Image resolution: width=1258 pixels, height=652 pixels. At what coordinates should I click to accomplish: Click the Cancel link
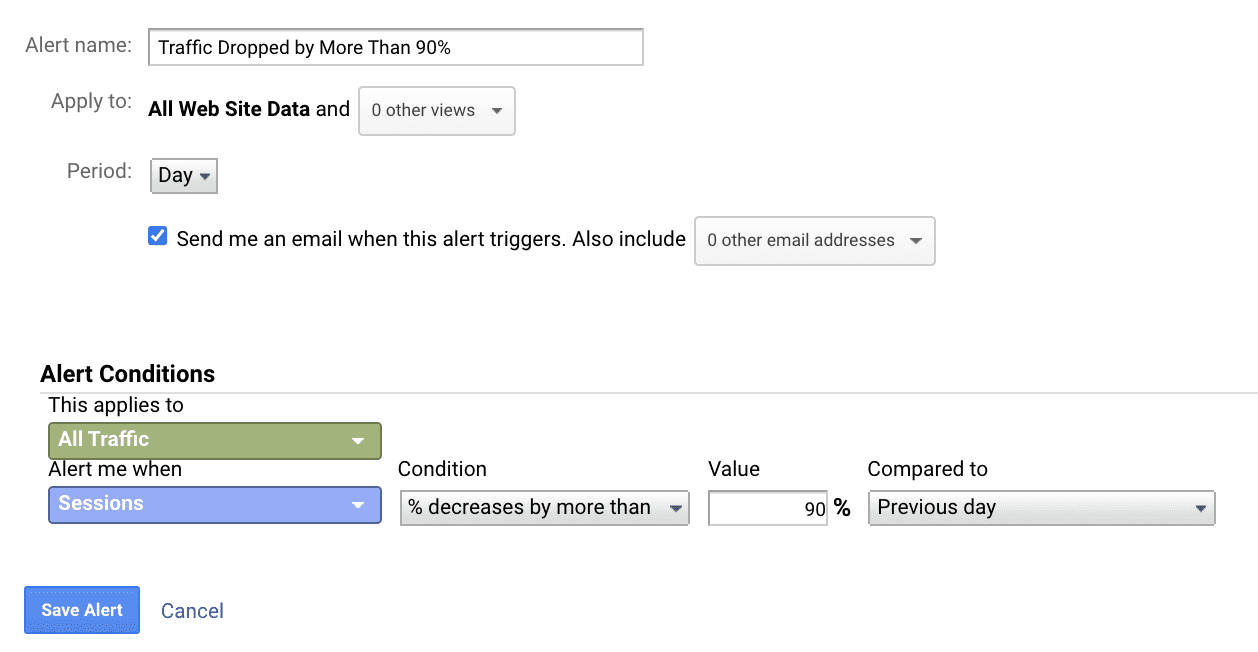coord(192,611)
